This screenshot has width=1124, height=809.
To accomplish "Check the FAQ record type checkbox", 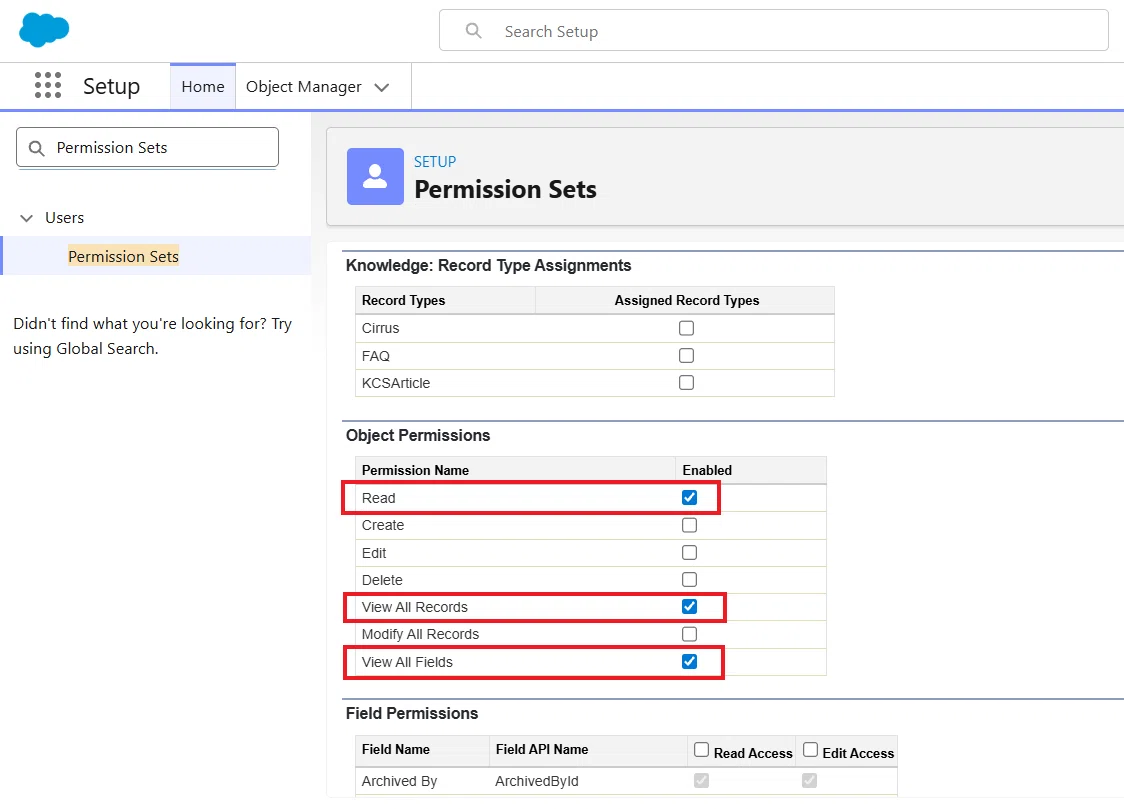I will [686, 355].
